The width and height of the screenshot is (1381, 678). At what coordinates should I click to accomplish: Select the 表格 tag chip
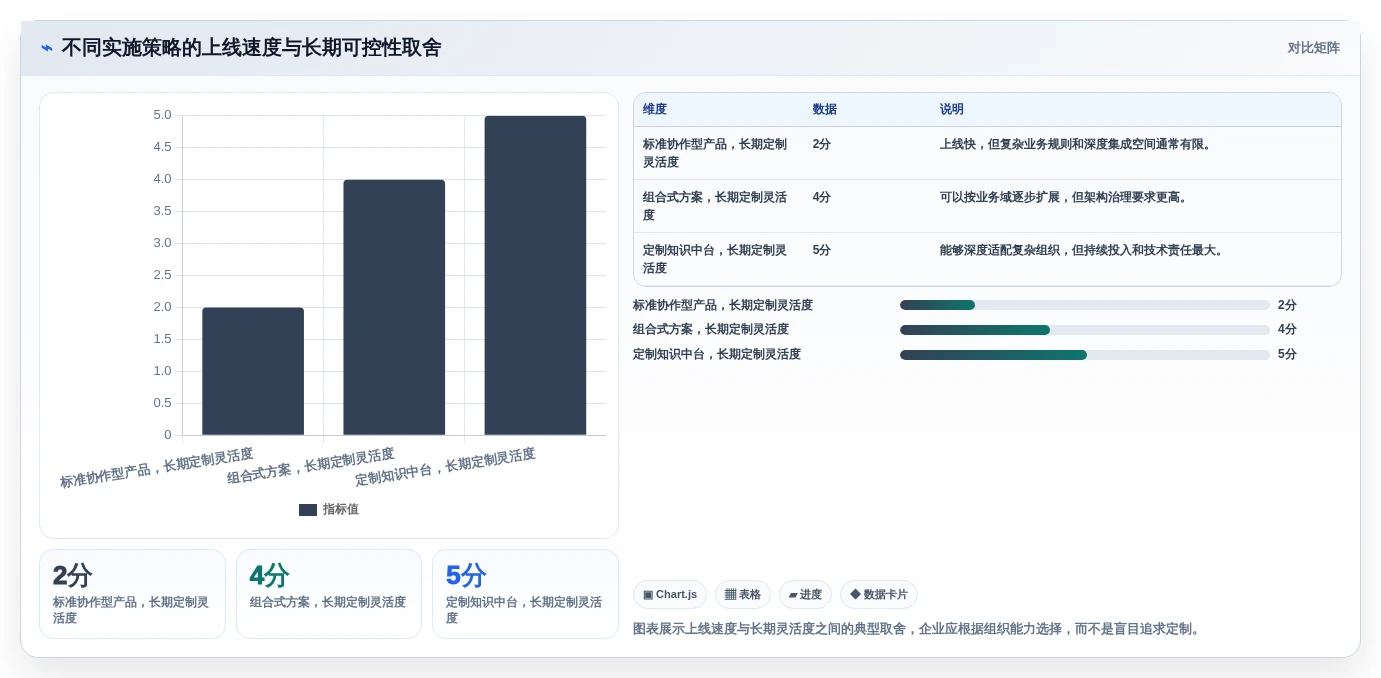click(x=743, y=595)
